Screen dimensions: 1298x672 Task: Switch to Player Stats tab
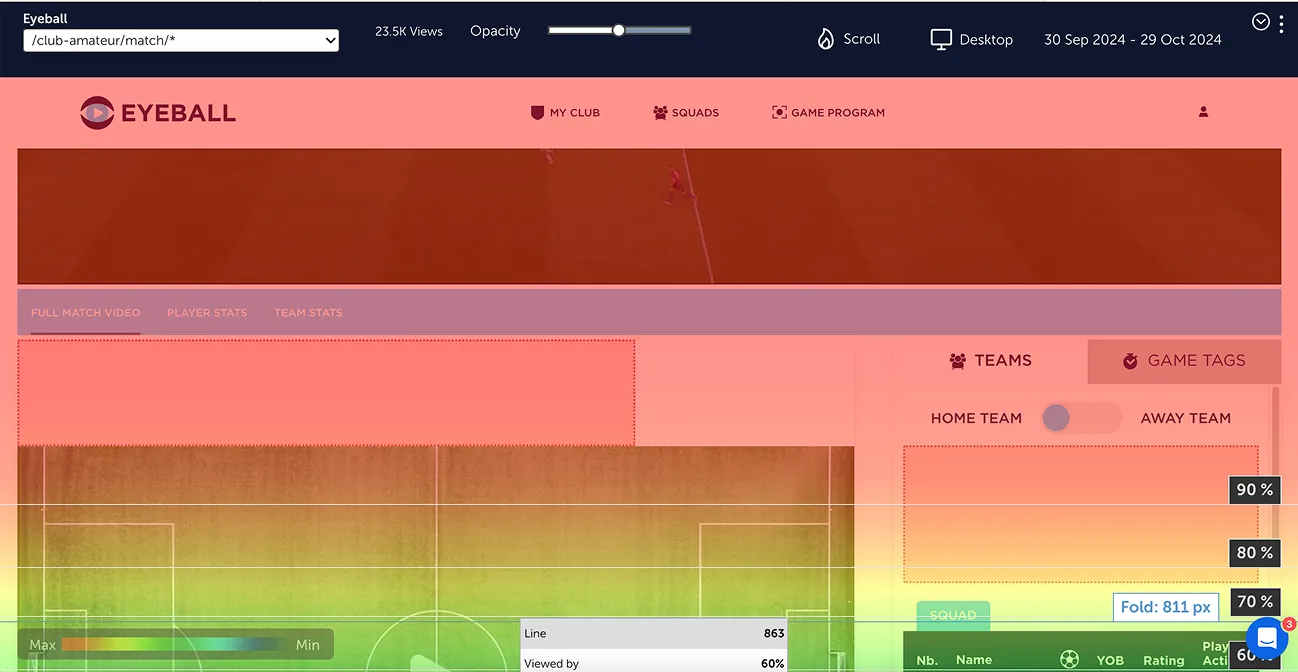coord(207,313)
